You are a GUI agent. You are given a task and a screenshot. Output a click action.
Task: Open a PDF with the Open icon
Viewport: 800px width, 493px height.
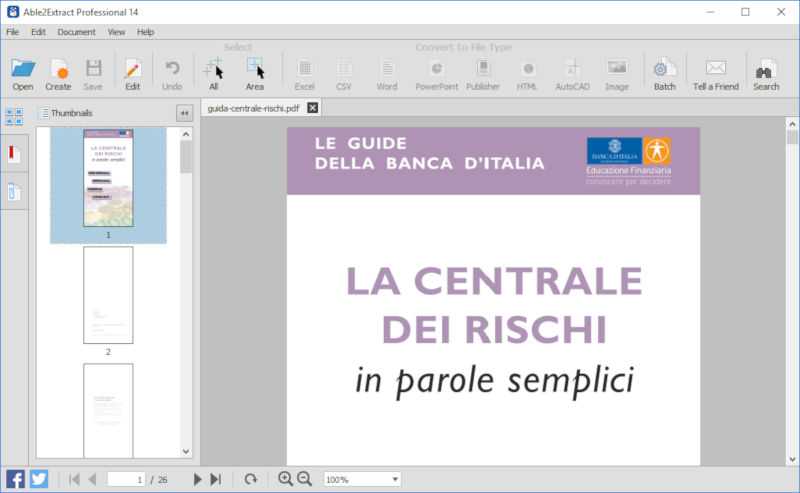click(x=23, y=74)
